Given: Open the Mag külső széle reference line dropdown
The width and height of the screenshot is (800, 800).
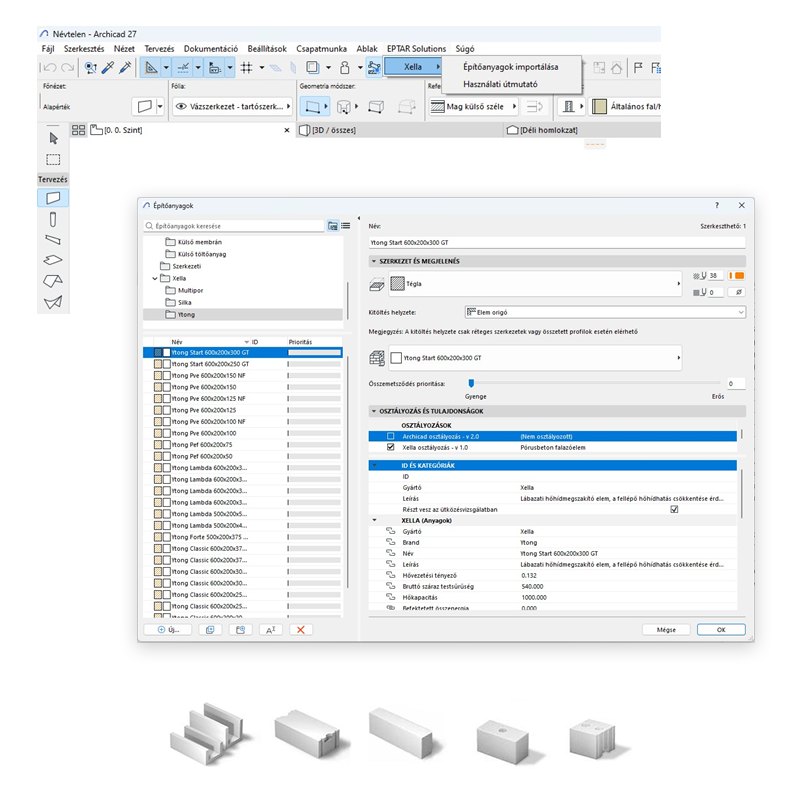Looking at the screenshot, I should click(x=473, y=107).
